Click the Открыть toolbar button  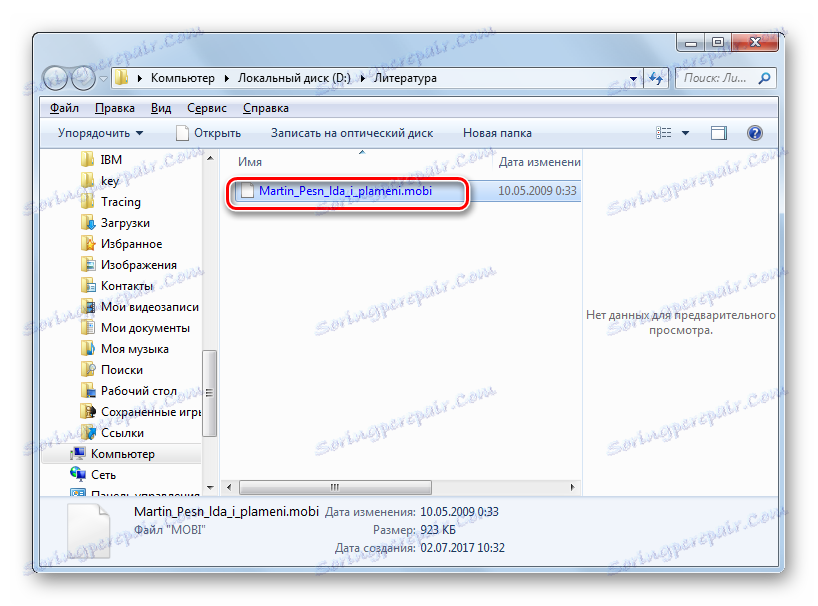pos(209,133)
